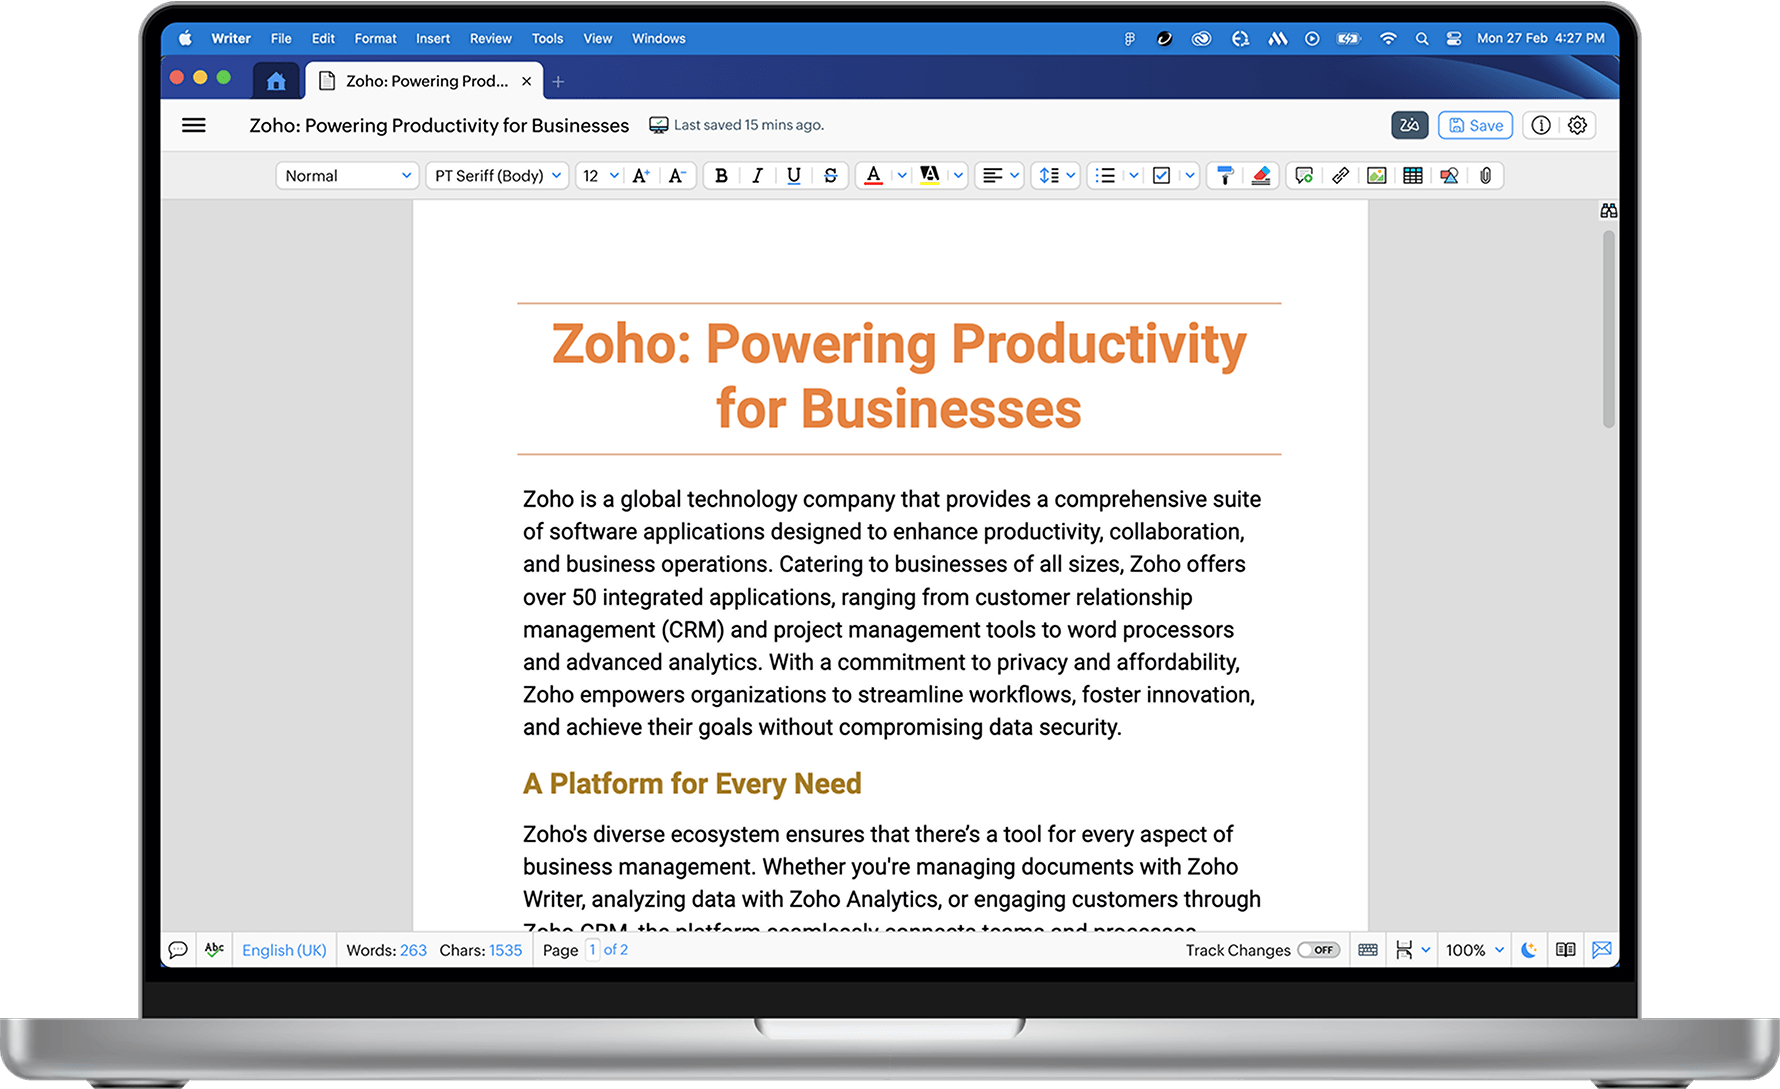Insert a checklist with the checkbox icon
1780x1089 pixels.
click(1161, 176)
